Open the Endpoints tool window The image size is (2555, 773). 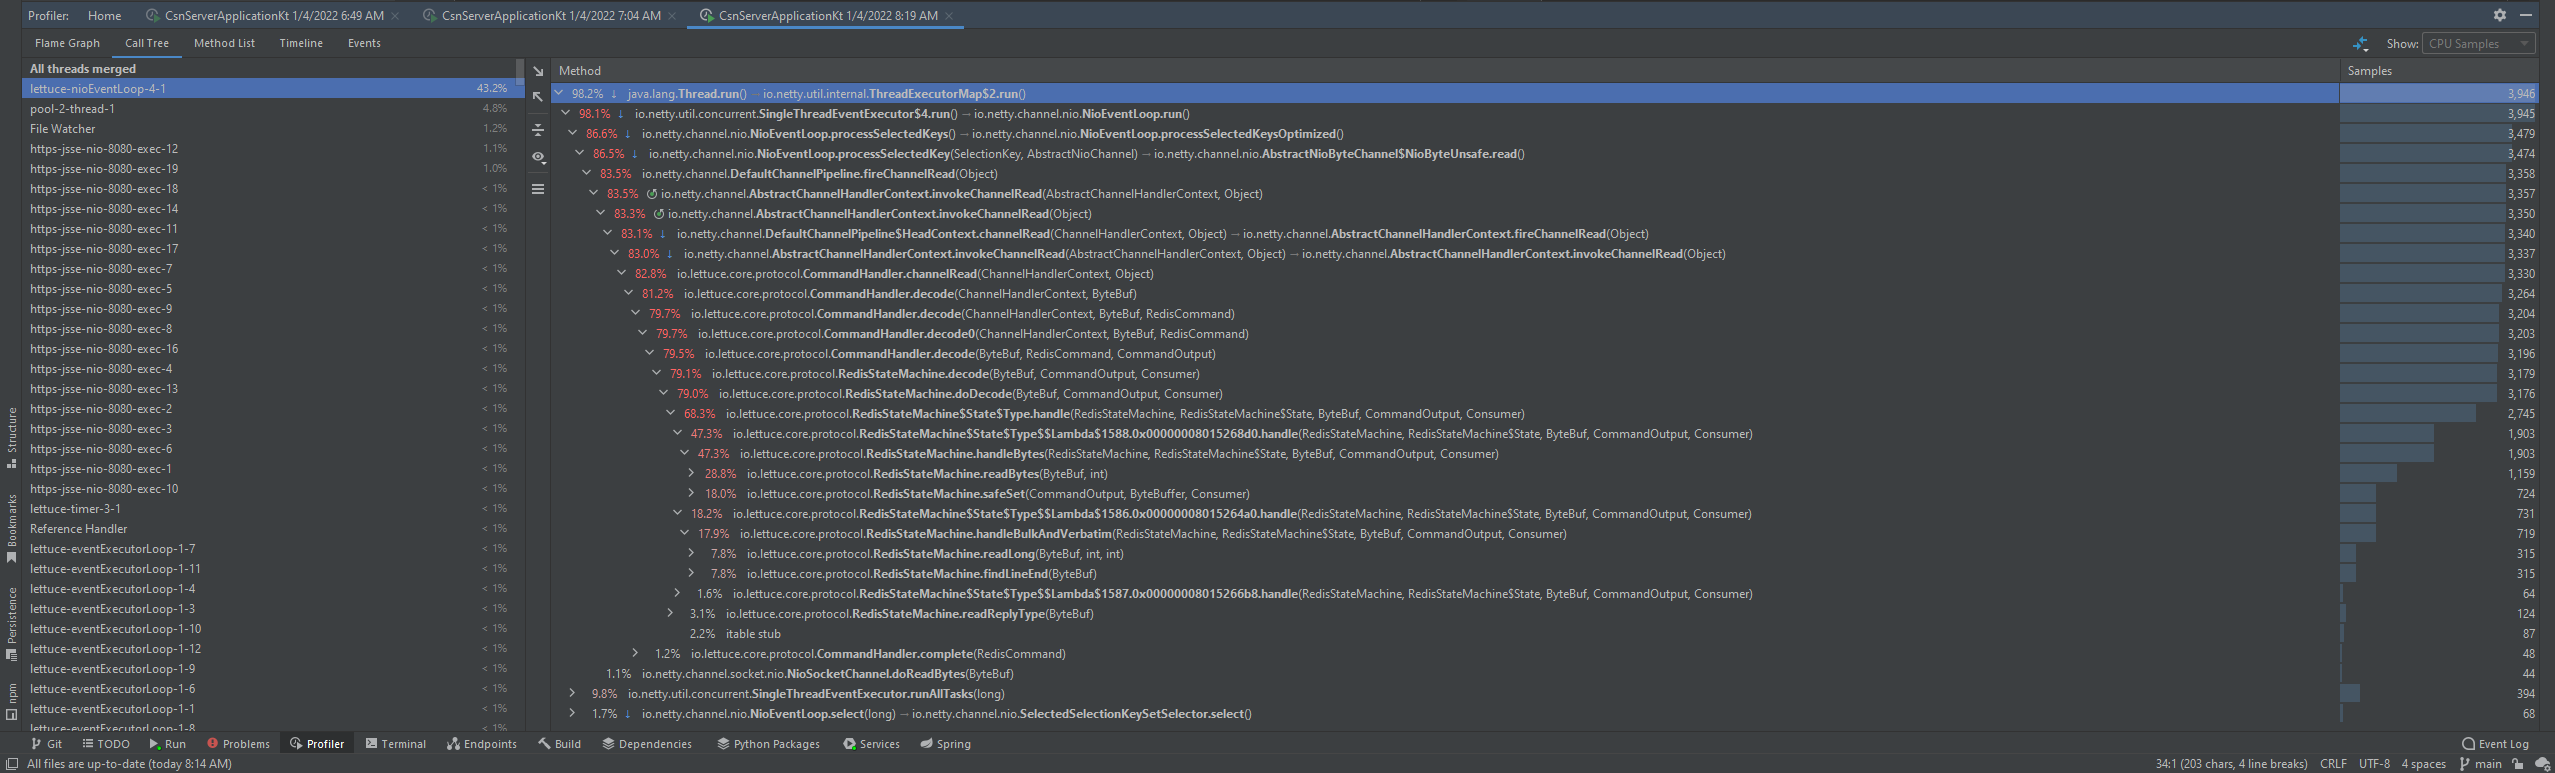pos(482,744)
